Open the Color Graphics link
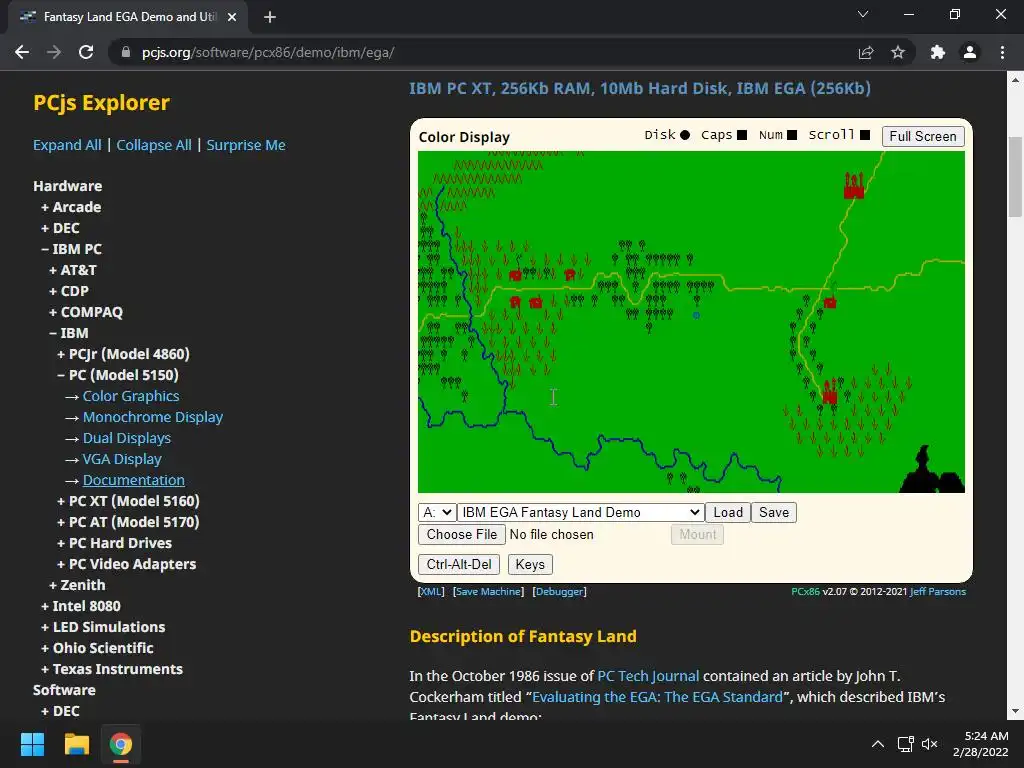The image size is (1024, 768). point(131,396)
